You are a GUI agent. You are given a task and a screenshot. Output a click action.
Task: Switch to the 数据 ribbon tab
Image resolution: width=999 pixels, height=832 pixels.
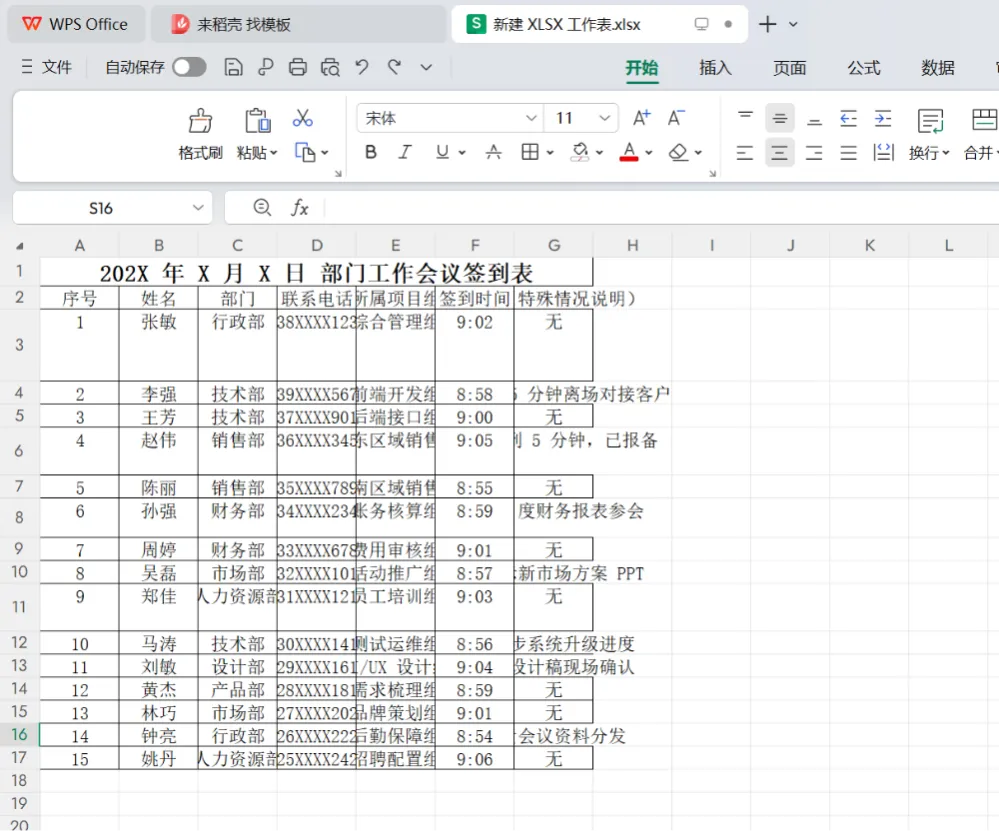coord(937,68)
